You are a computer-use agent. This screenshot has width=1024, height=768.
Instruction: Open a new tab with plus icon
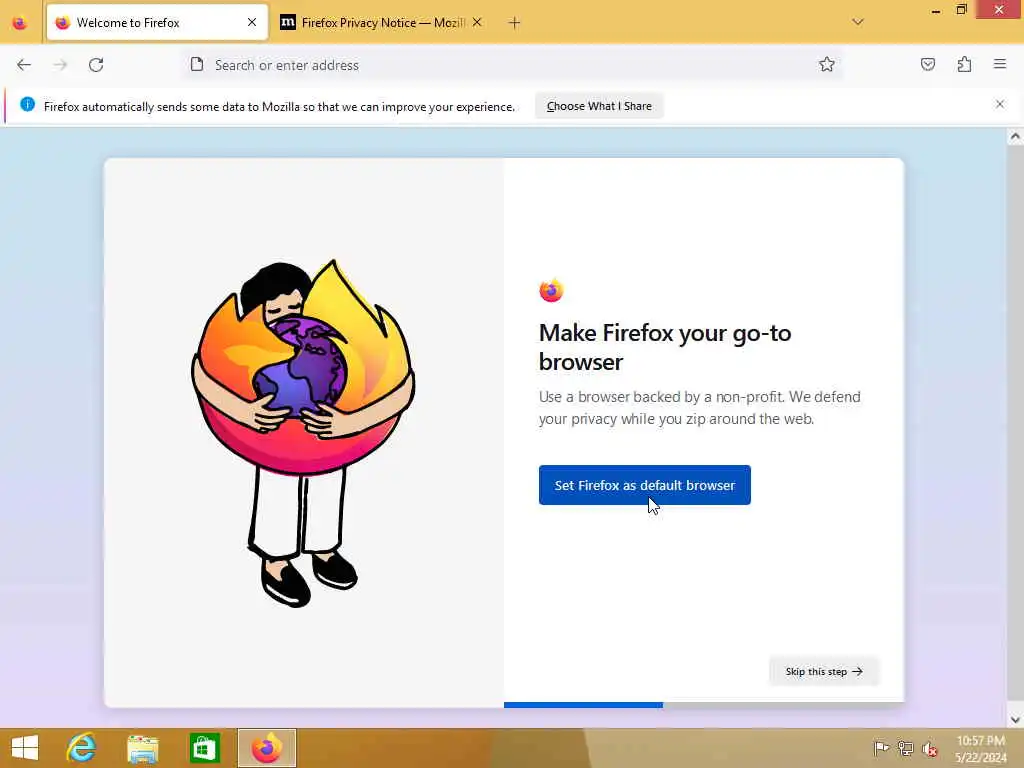(515, 23)
